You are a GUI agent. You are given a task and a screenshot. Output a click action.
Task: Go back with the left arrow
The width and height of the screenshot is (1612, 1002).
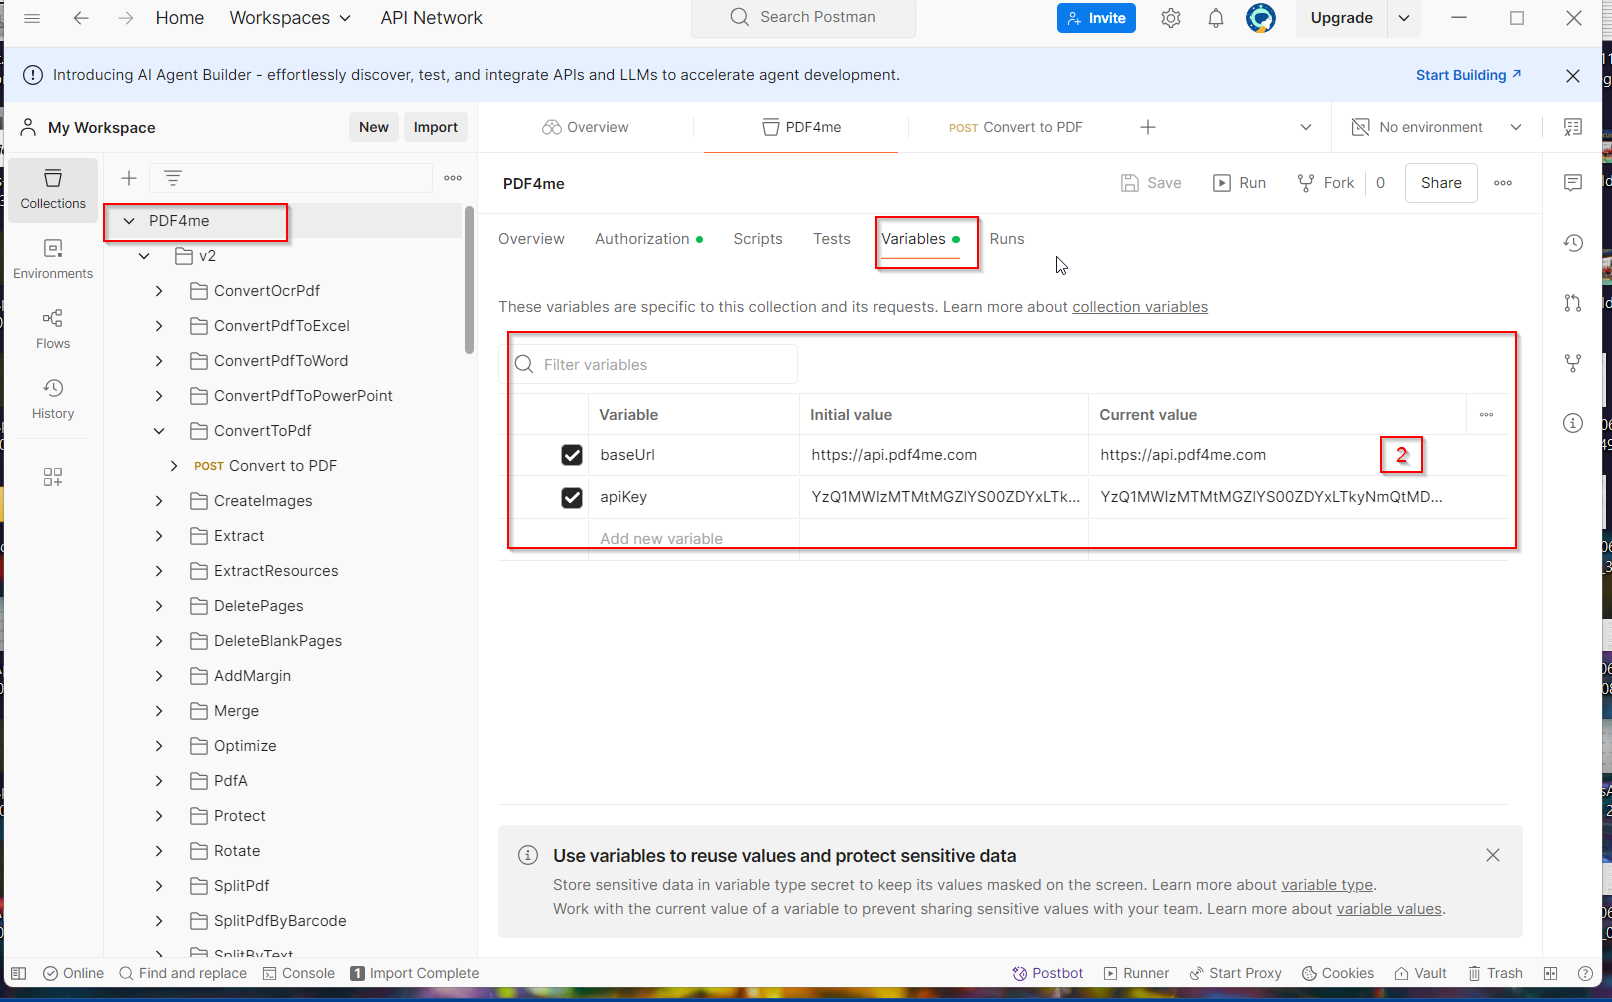[x=81, y=18]
